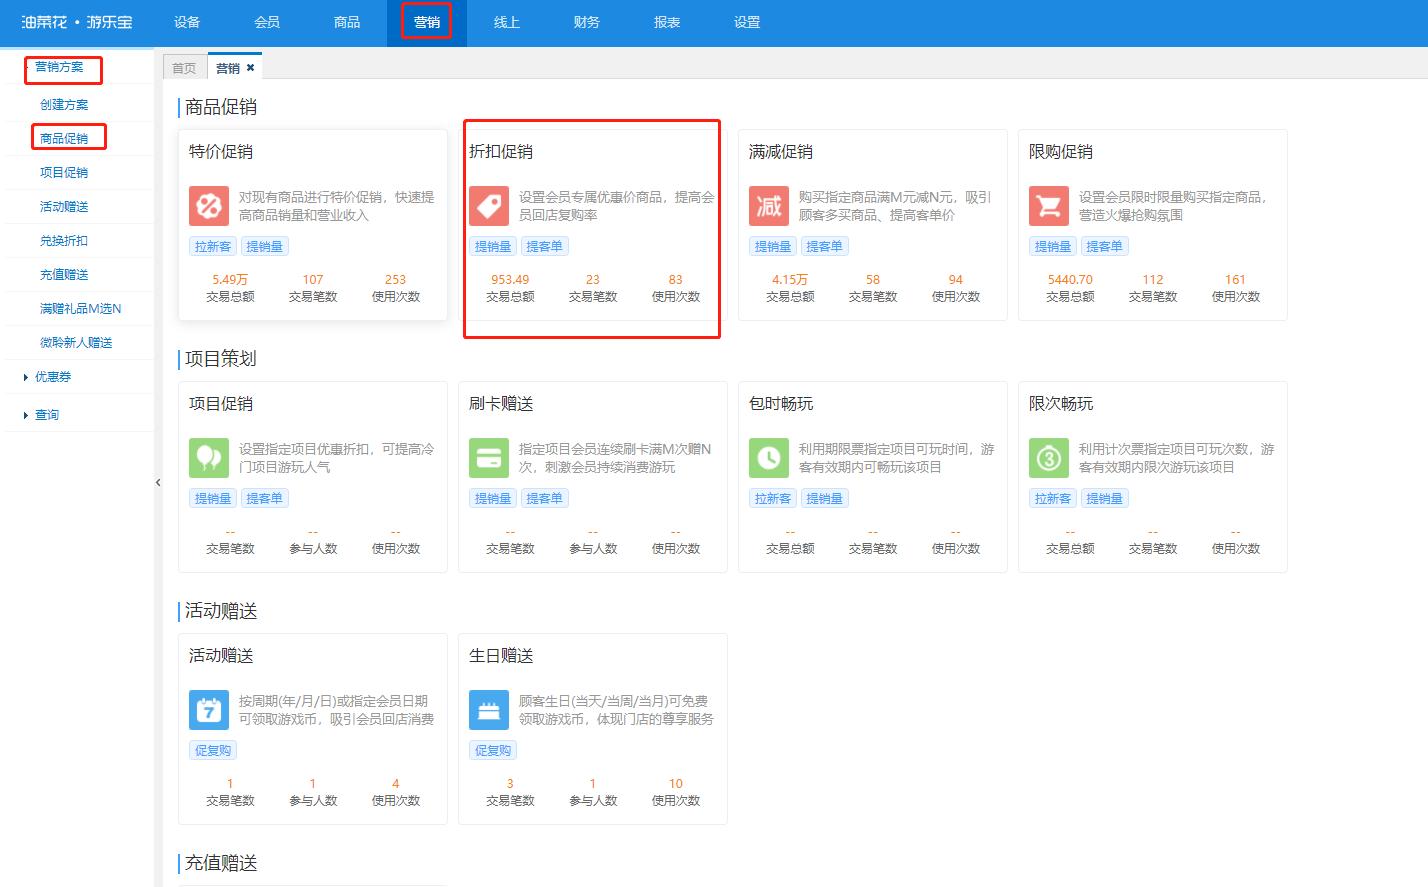1428x887 pixels.
Task: Click the 商品促销 section heading
Action: click(221, 107)
